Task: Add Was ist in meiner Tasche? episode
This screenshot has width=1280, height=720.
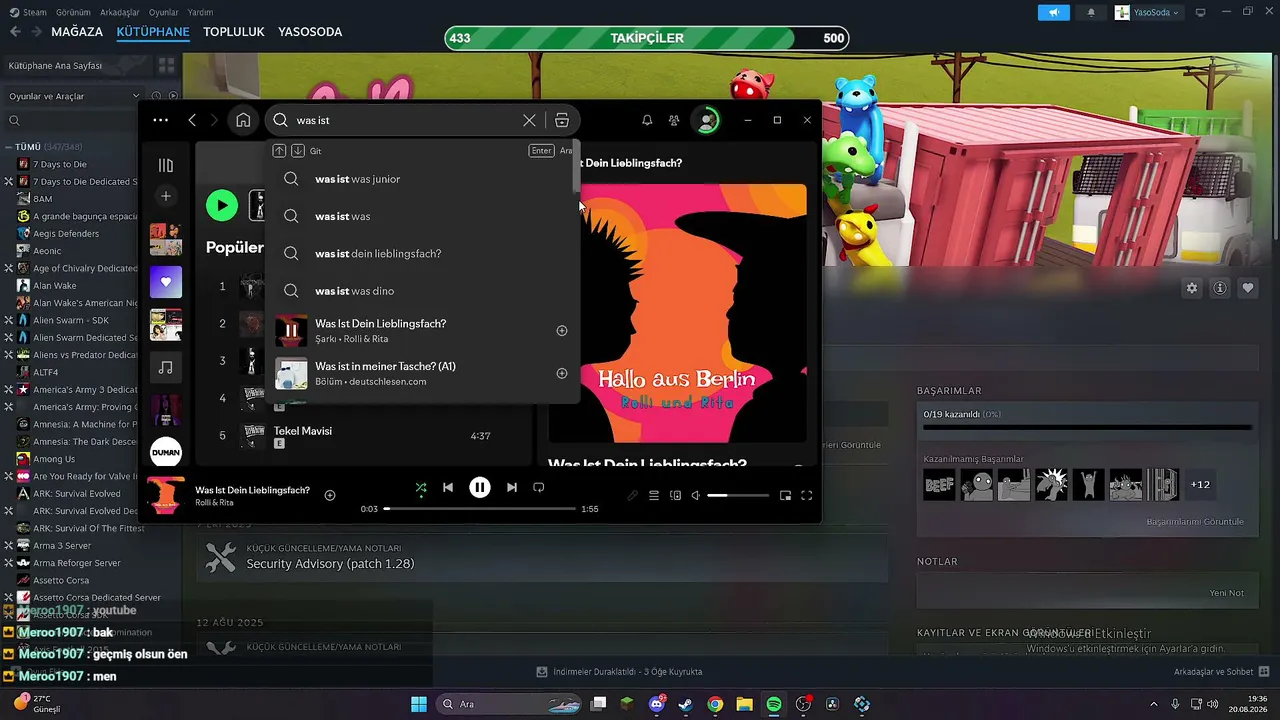Action: point(562,373)
